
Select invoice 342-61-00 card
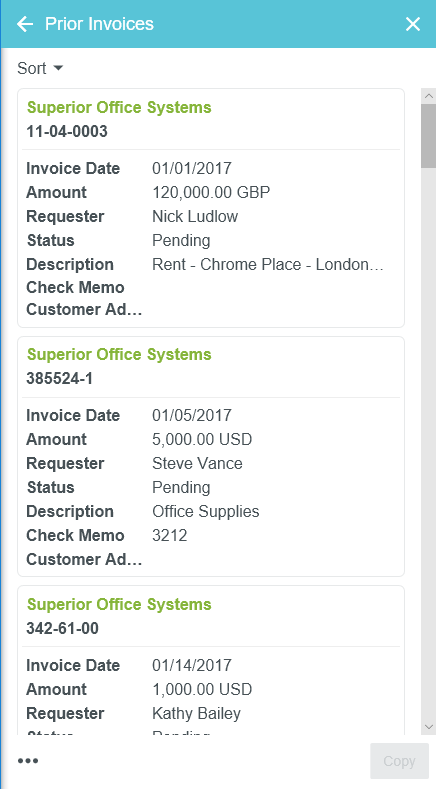click(x=211, y=660)
